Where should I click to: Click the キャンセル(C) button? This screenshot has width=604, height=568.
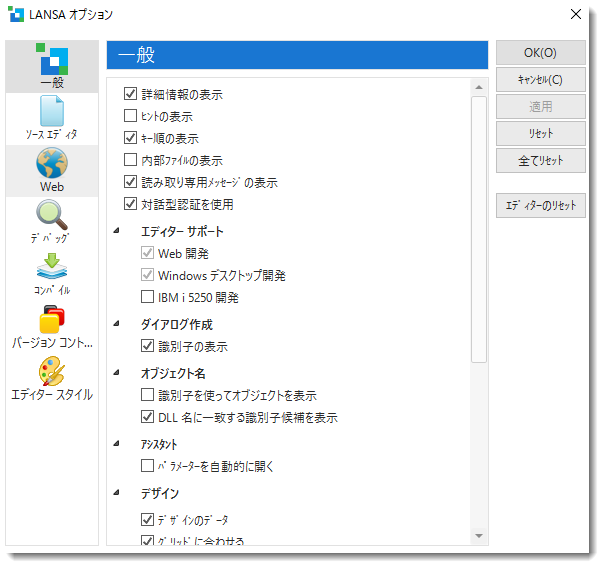point(540,80)
